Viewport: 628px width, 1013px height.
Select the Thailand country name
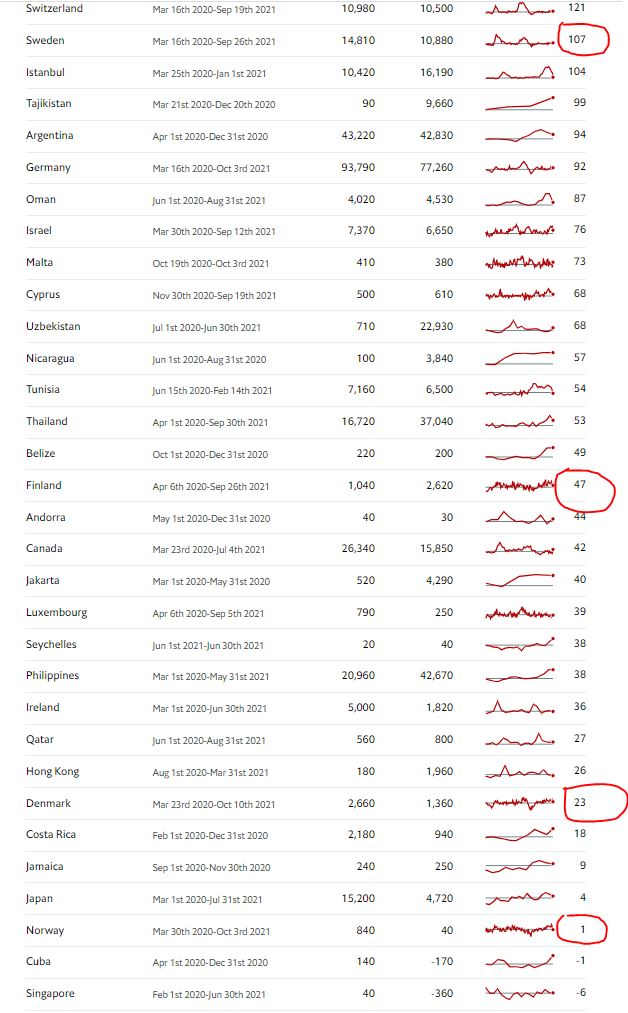(x=48, y=421)
